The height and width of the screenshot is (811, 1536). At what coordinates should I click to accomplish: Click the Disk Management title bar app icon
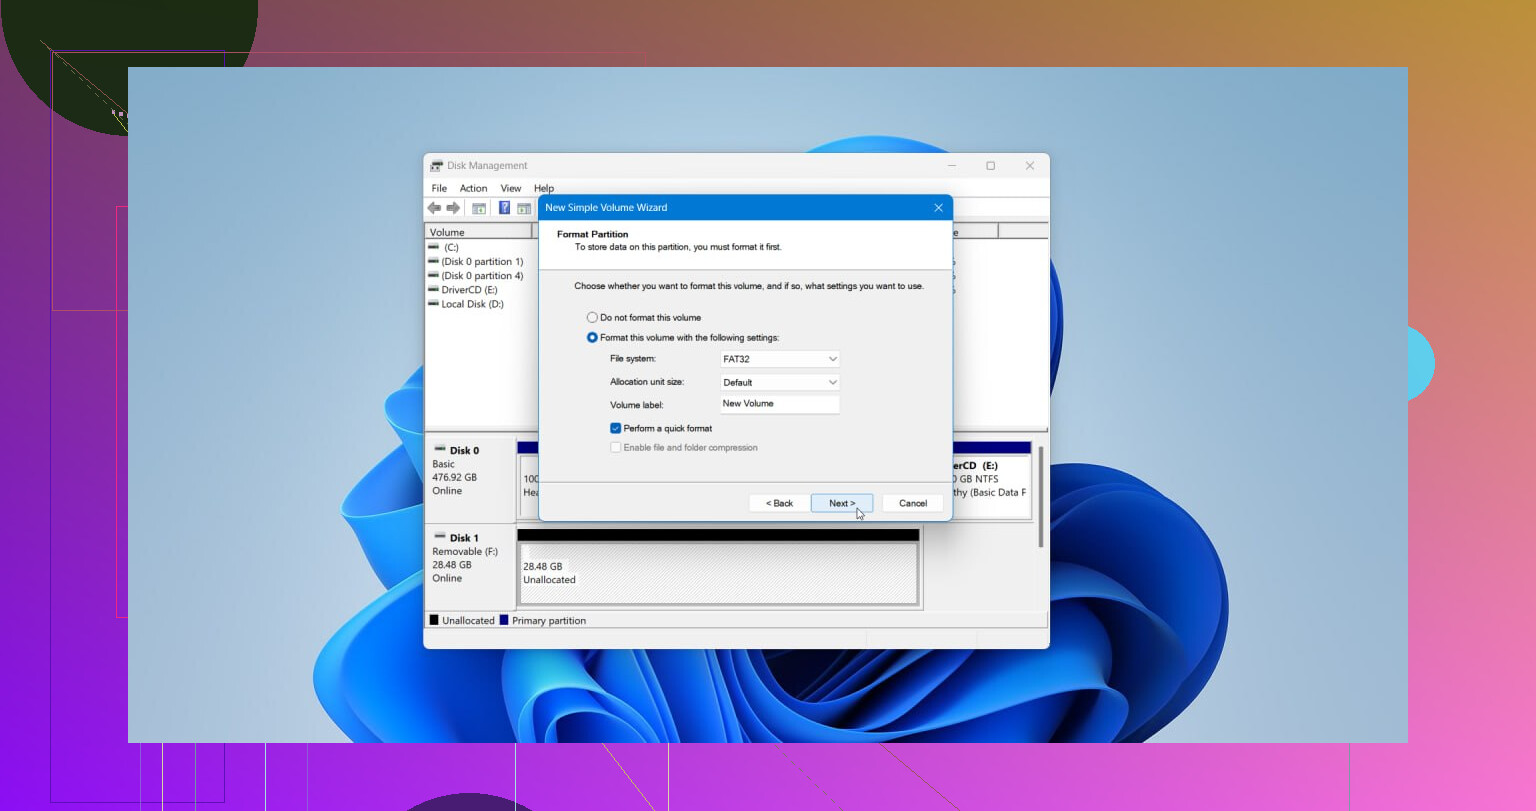[x=437, y=166]
